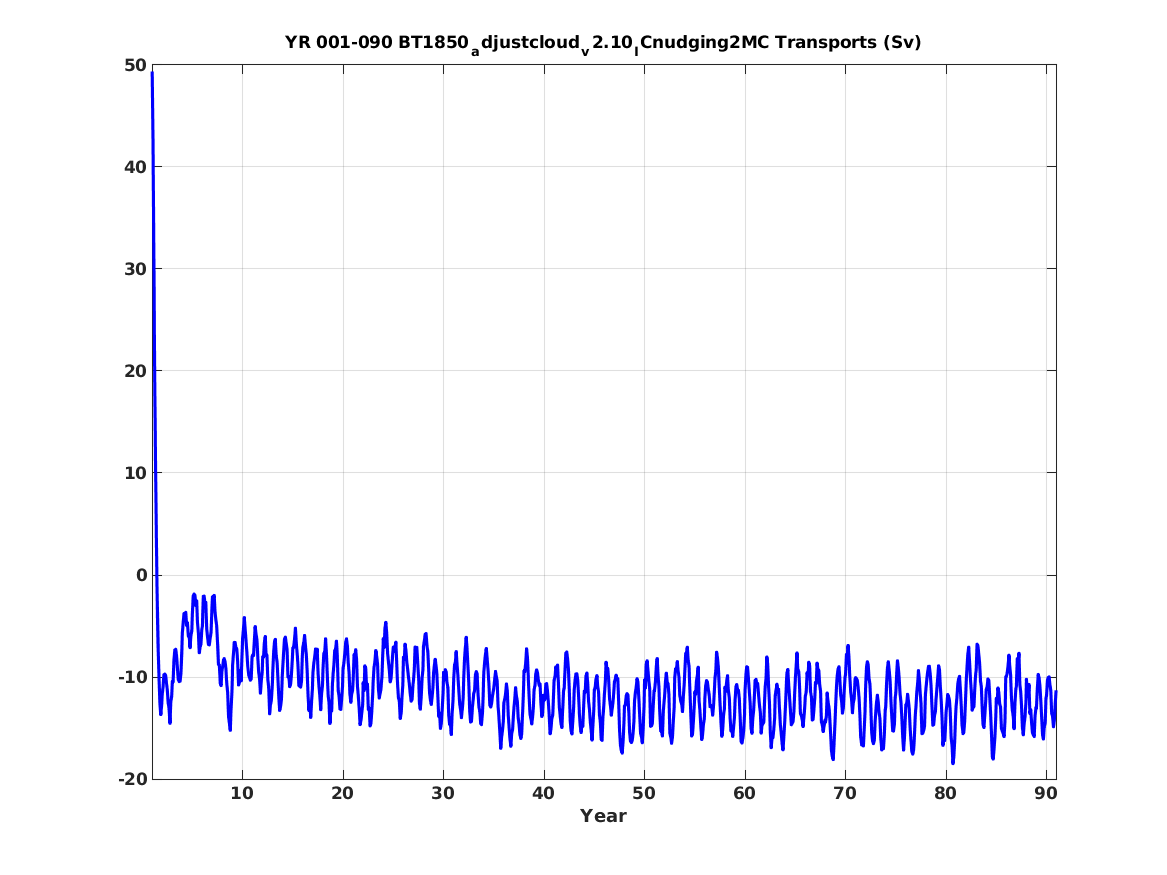Click the 'Year' x-axis label
This screenshot has width=1167, height=875.
coord(603,816)
